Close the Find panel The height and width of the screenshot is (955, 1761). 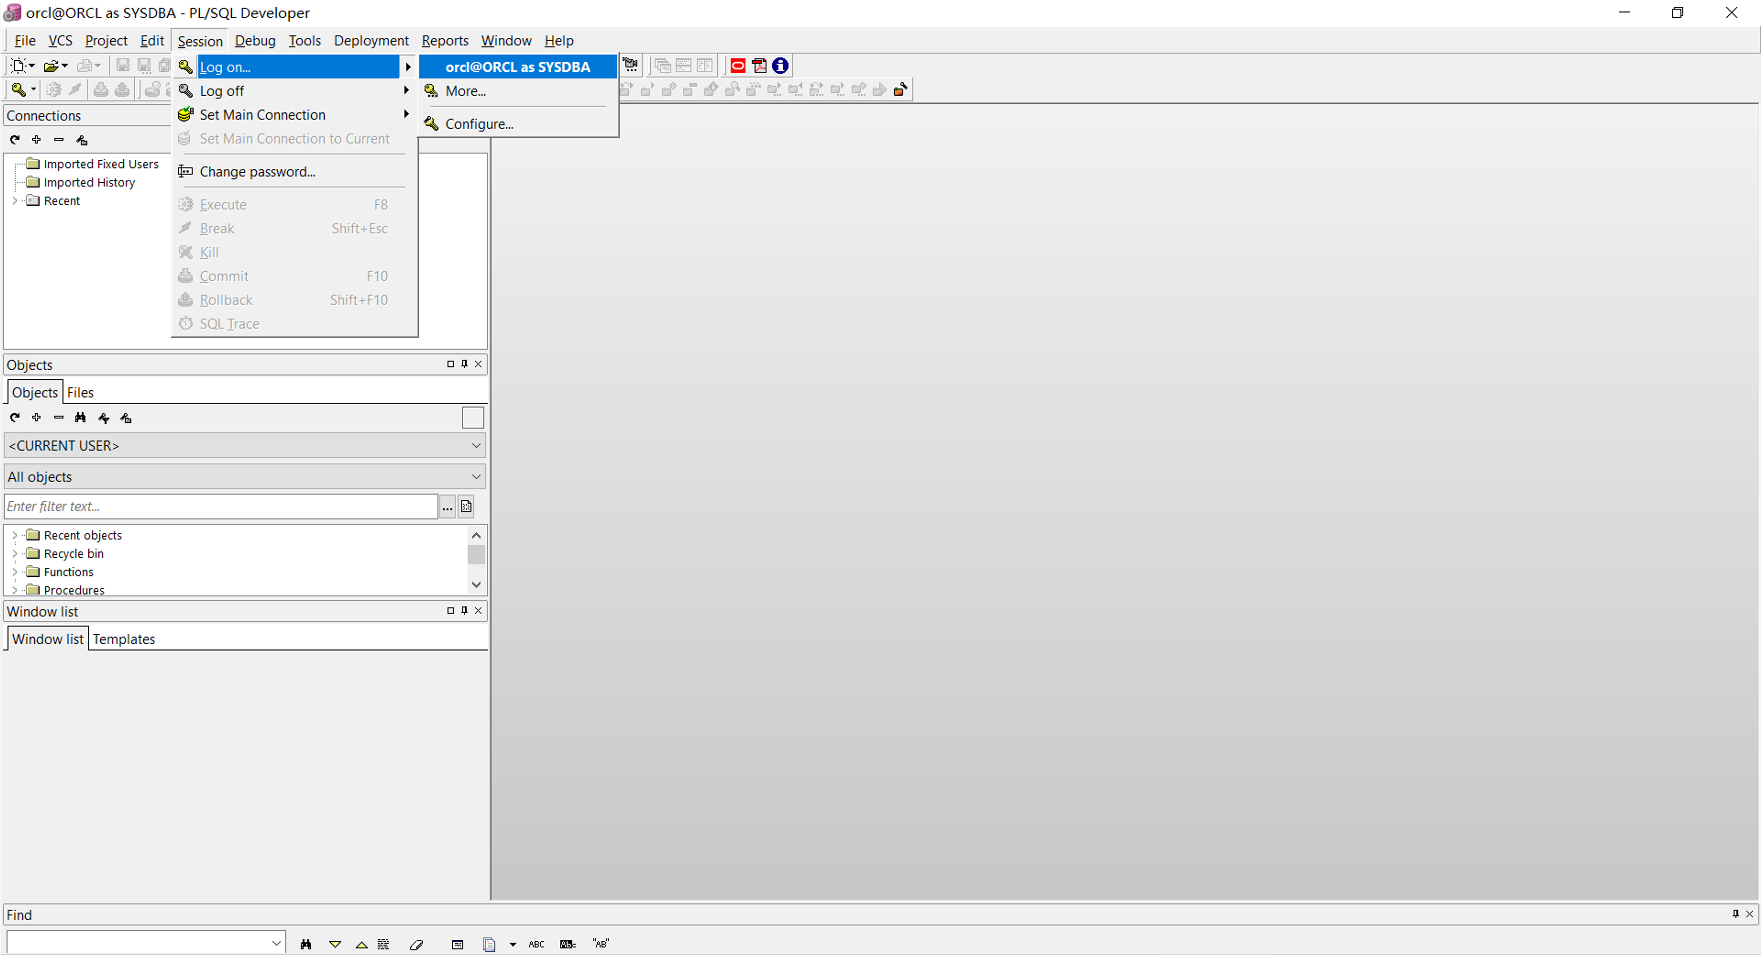click(1750, 914)
